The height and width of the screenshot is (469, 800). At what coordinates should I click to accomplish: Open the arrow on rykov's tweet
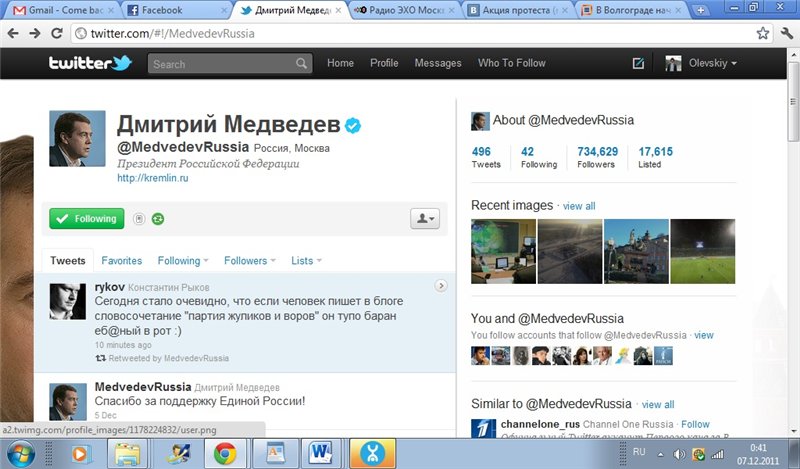(441, 286)
